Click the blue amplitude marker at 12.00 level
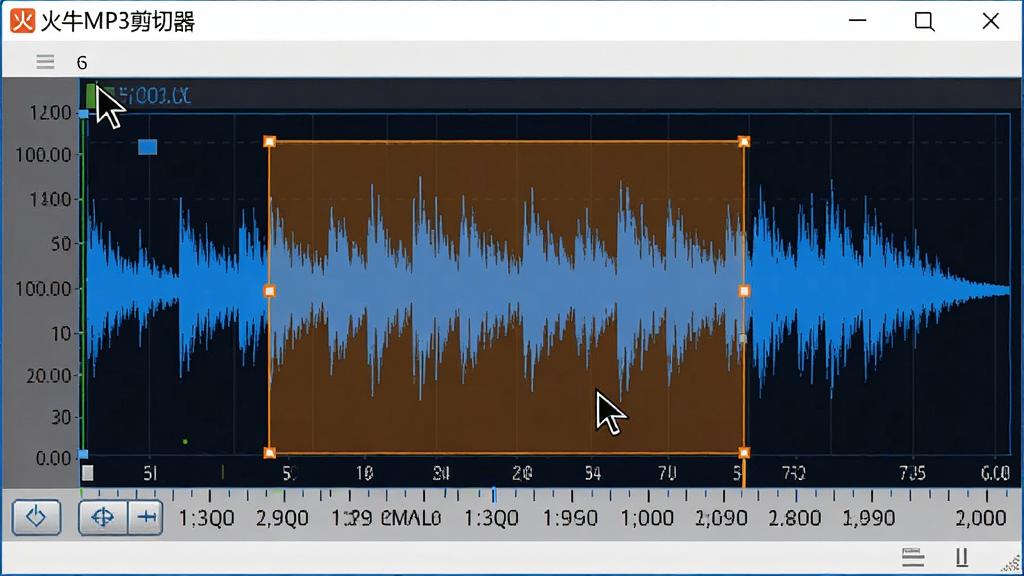1024x576 pixels. click(x=84, y=114)
